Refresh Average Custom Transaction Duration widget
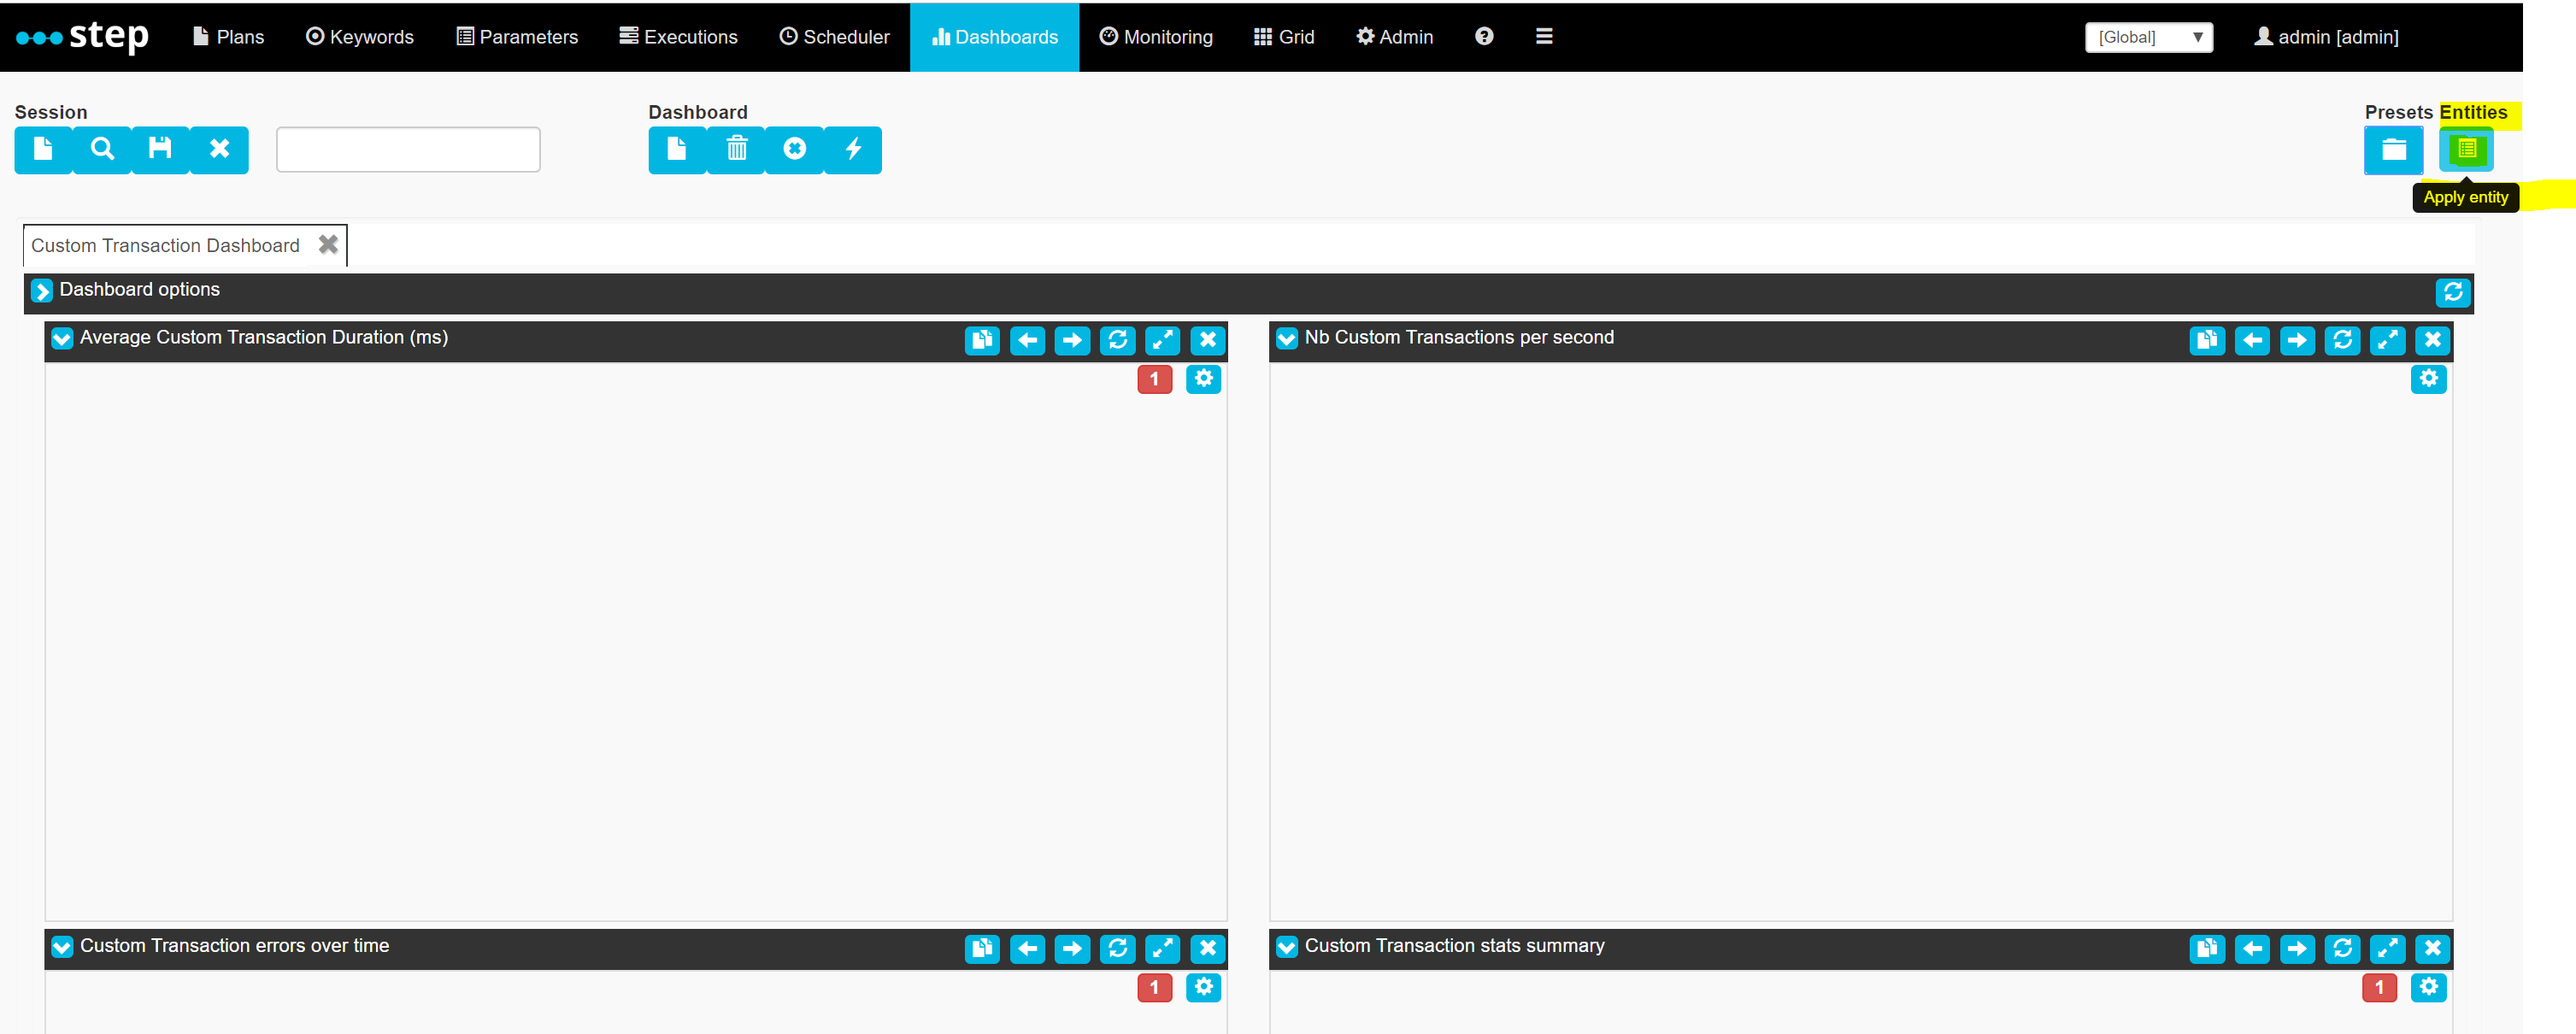This screenshot has width=2576, height=1034. pyautogui.click(x=1117, y=341)
